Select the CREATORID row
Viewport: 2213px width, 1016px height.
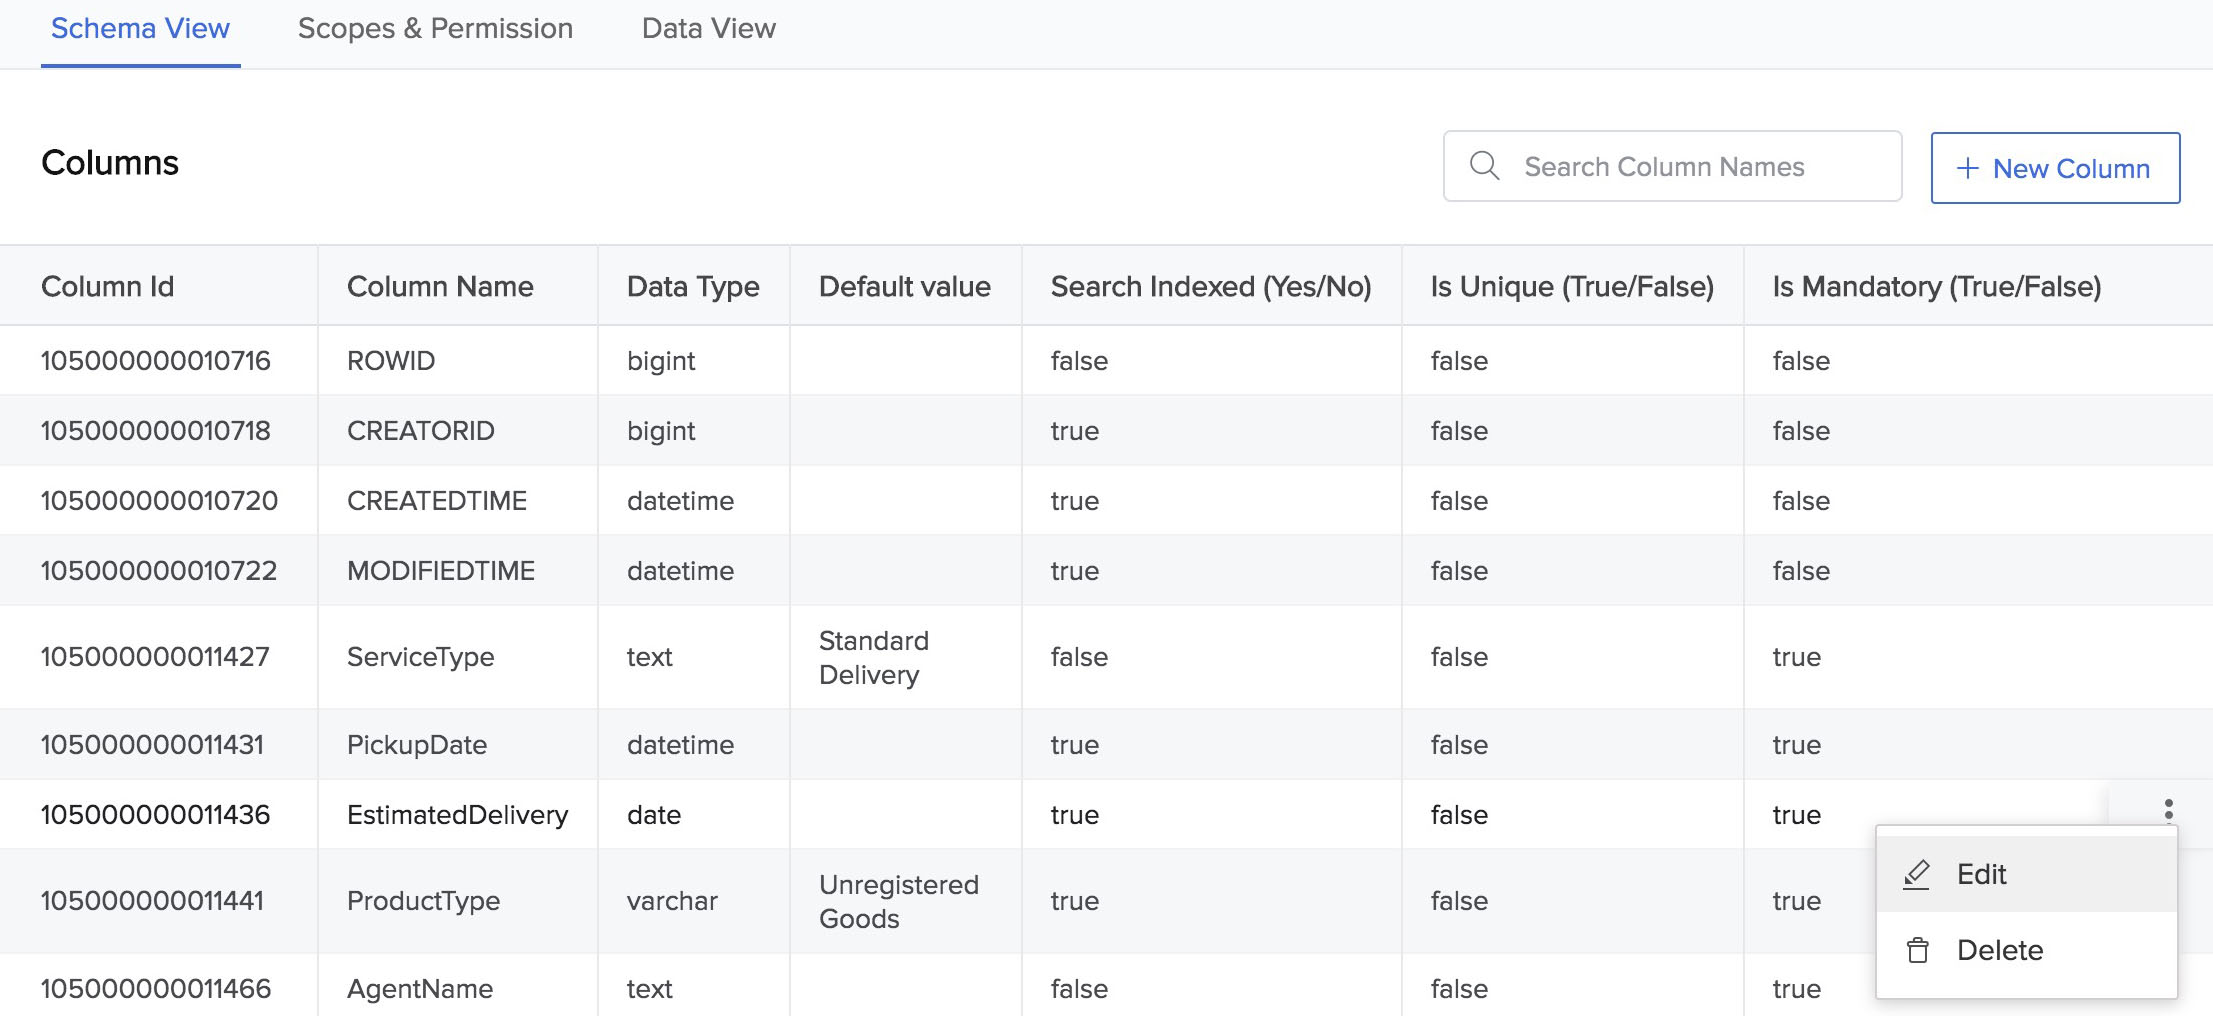[x=420, y=430]
